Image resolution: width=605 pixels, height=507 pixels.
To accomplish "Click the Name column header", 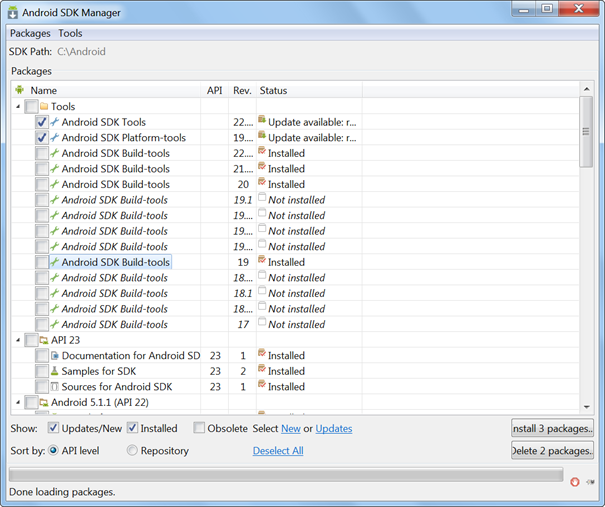I will (x=105, y=90).
